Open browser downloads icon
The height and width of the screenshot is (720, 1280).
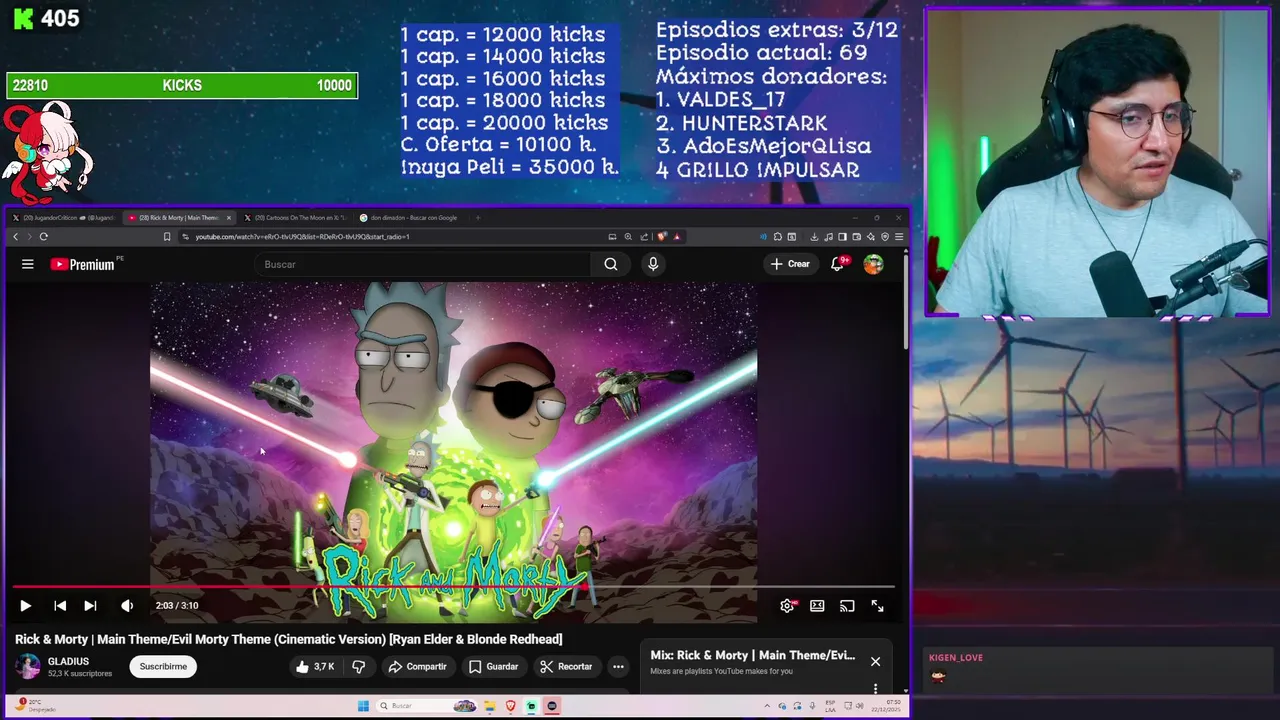click(x=814, y=237)
